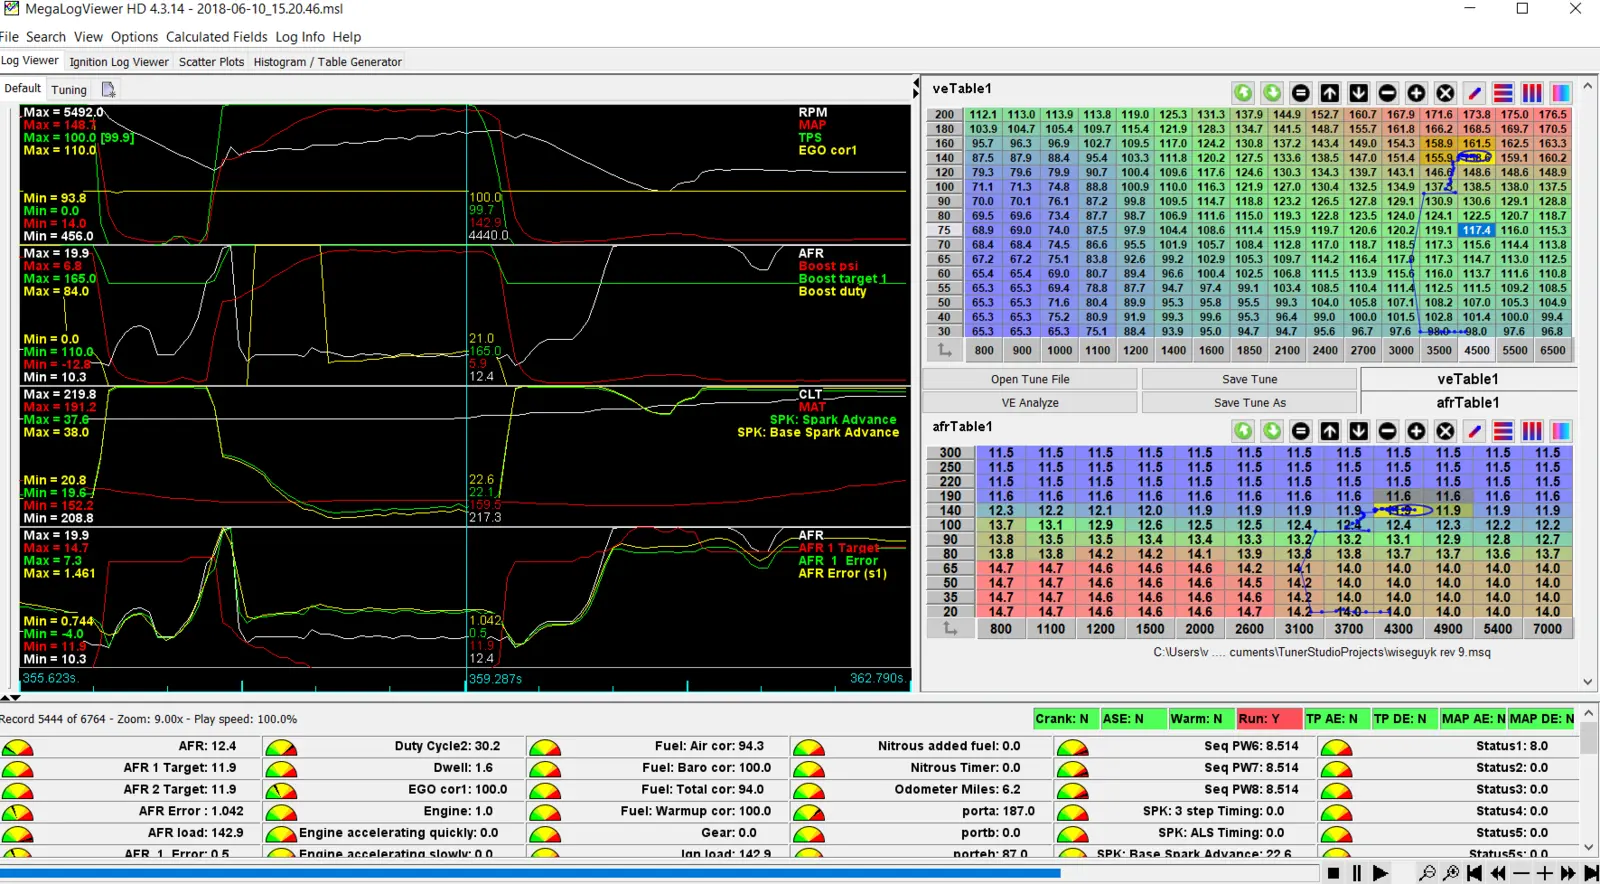Select the veTable1 table tab

click(1467, 379)
